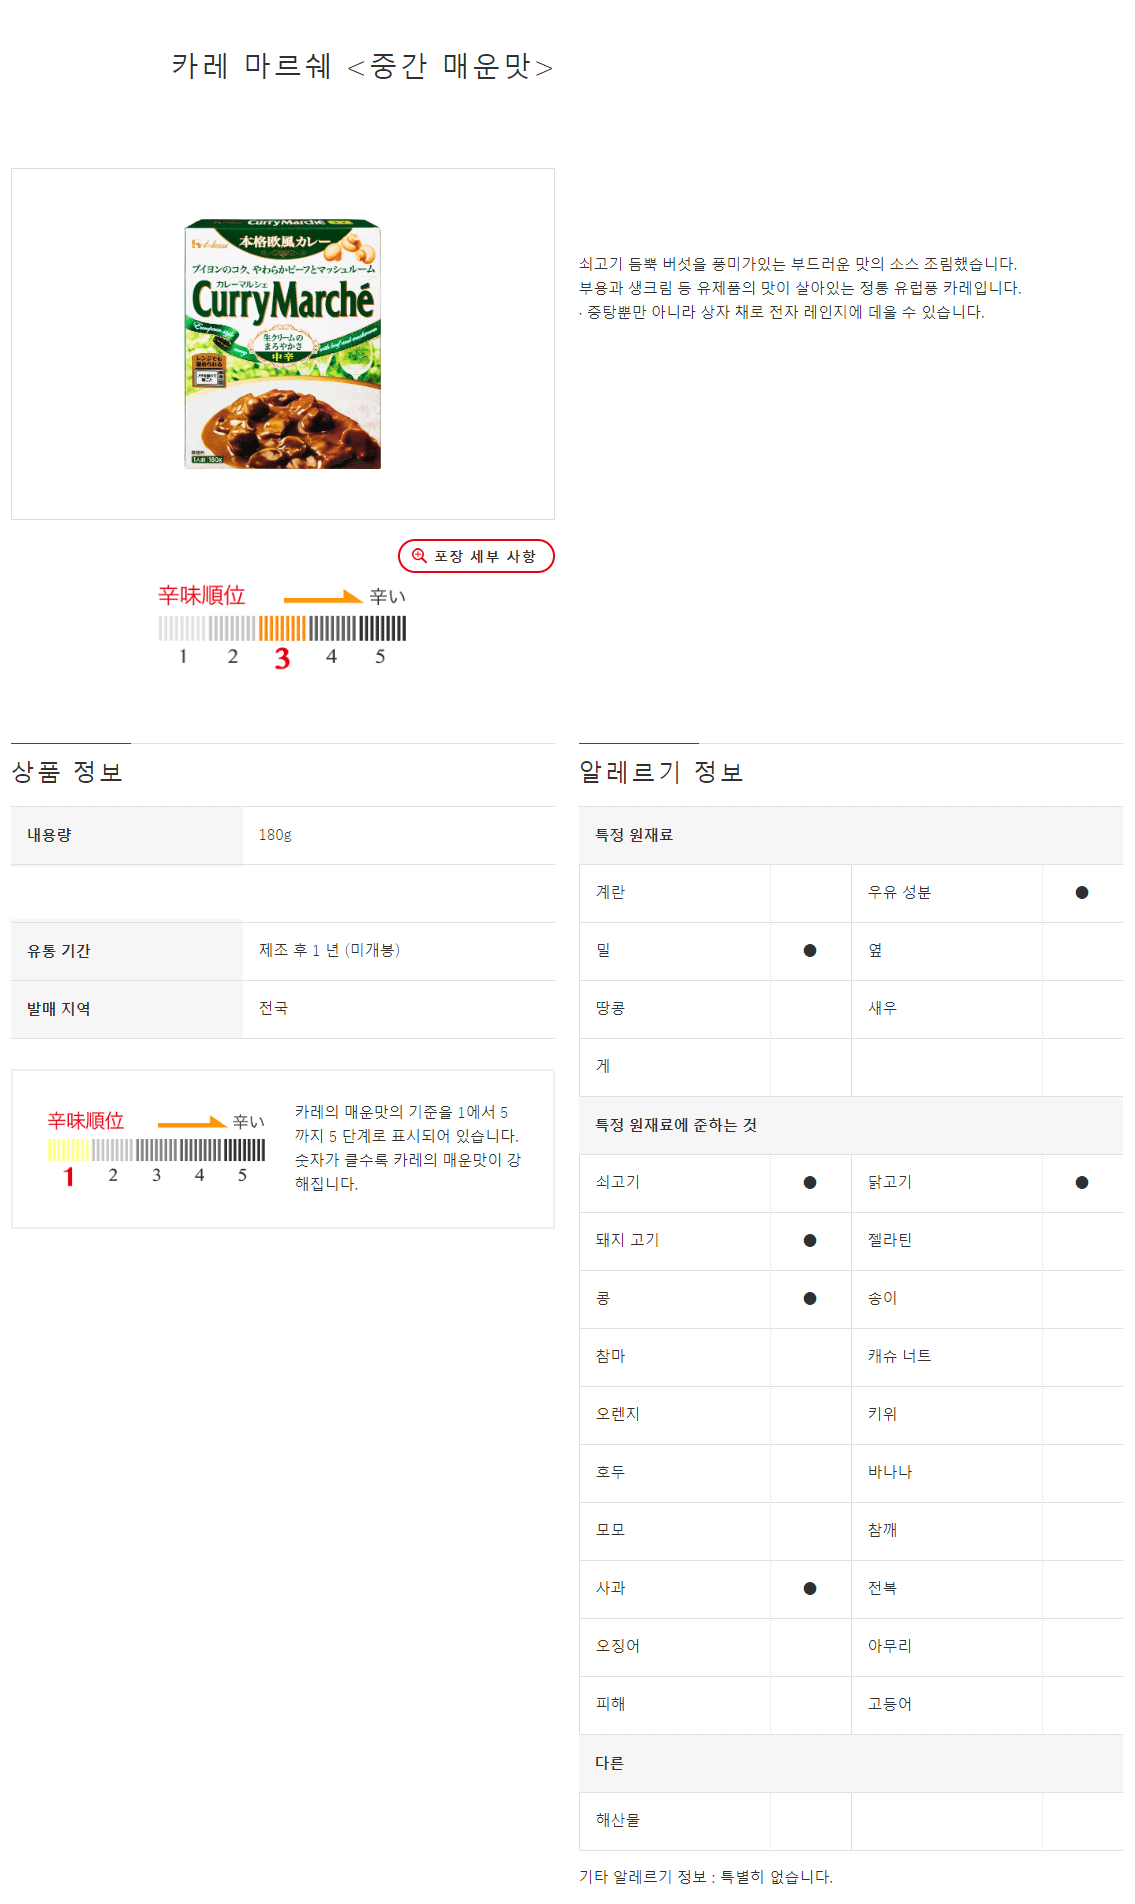1135x1904 pixels.
Task: Click the allergen dot beside 밀
Action: click(x=810, y=951)
